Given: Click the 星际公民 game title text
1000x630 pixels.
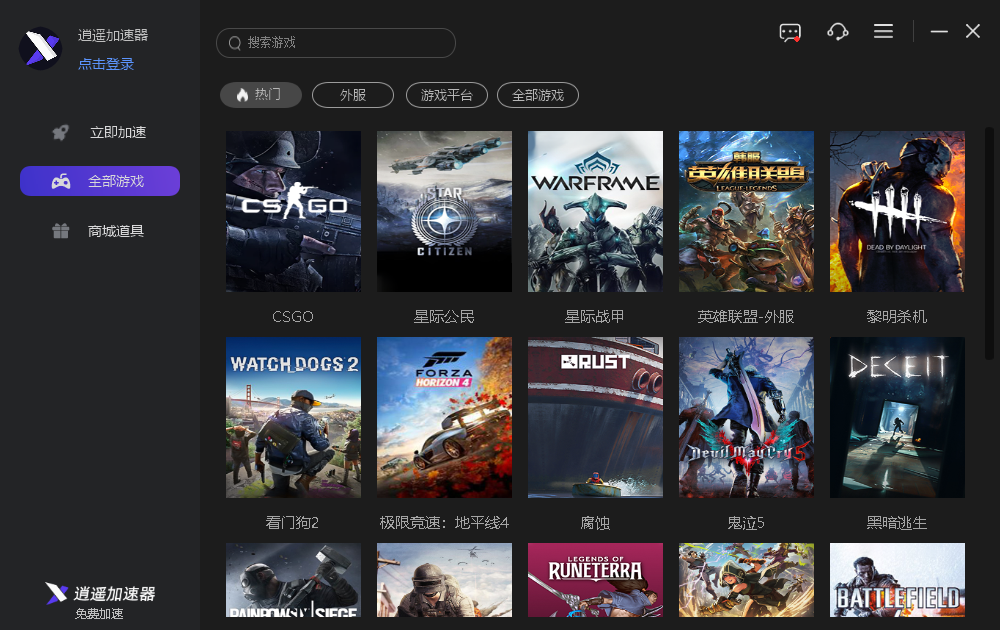Looking at the screenshot, I should (444, 317).
